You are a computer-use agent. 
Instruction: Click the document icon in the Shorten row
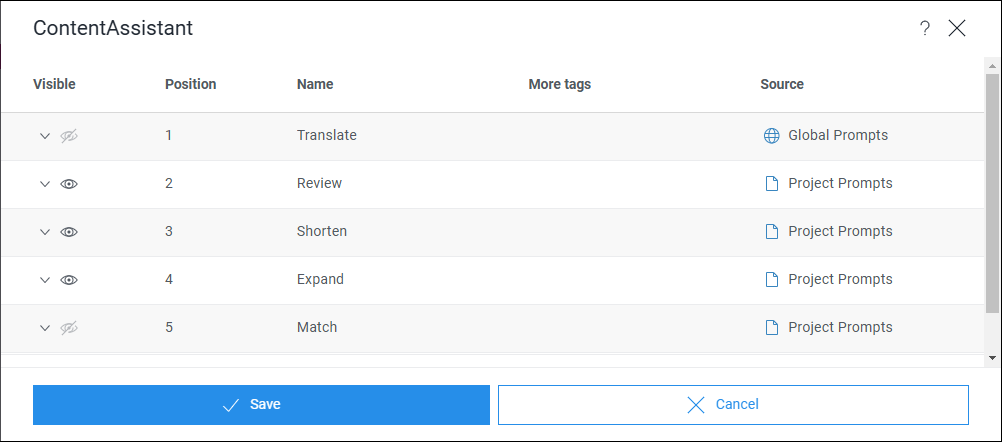tap(771, 232)
